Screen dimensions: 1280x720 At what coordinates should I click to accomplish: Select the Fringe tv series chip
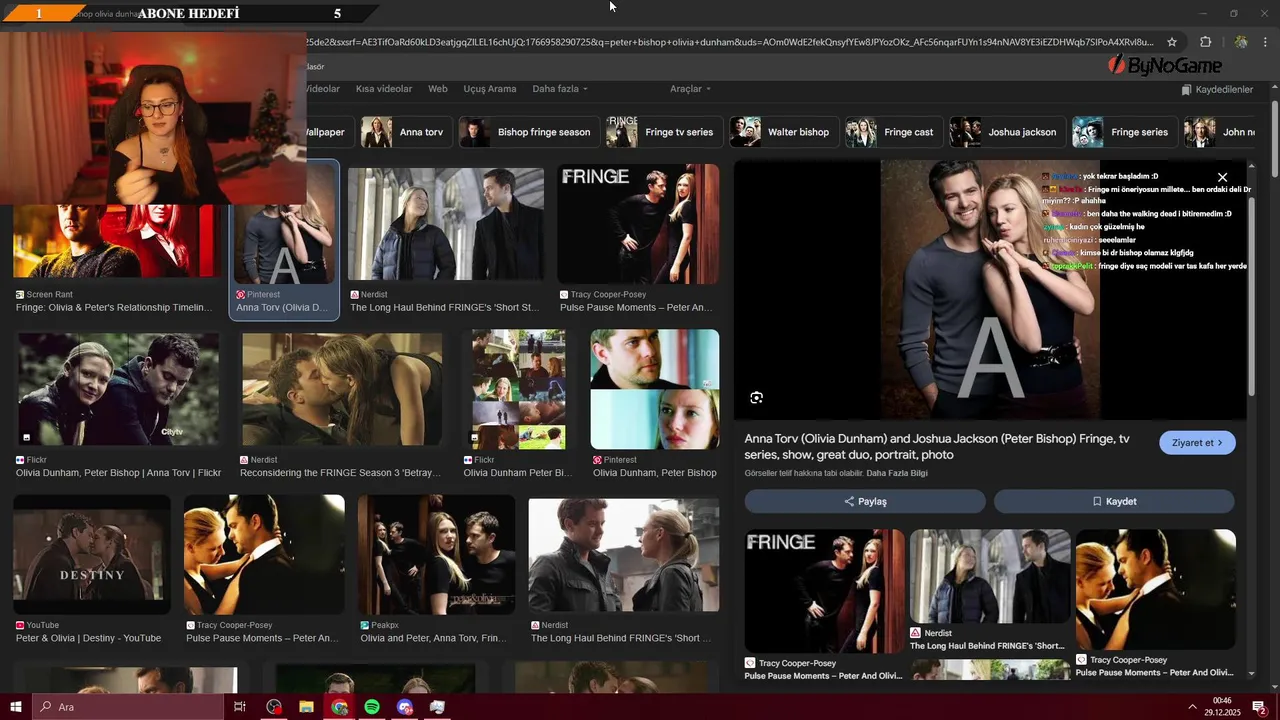pos(663,132)
